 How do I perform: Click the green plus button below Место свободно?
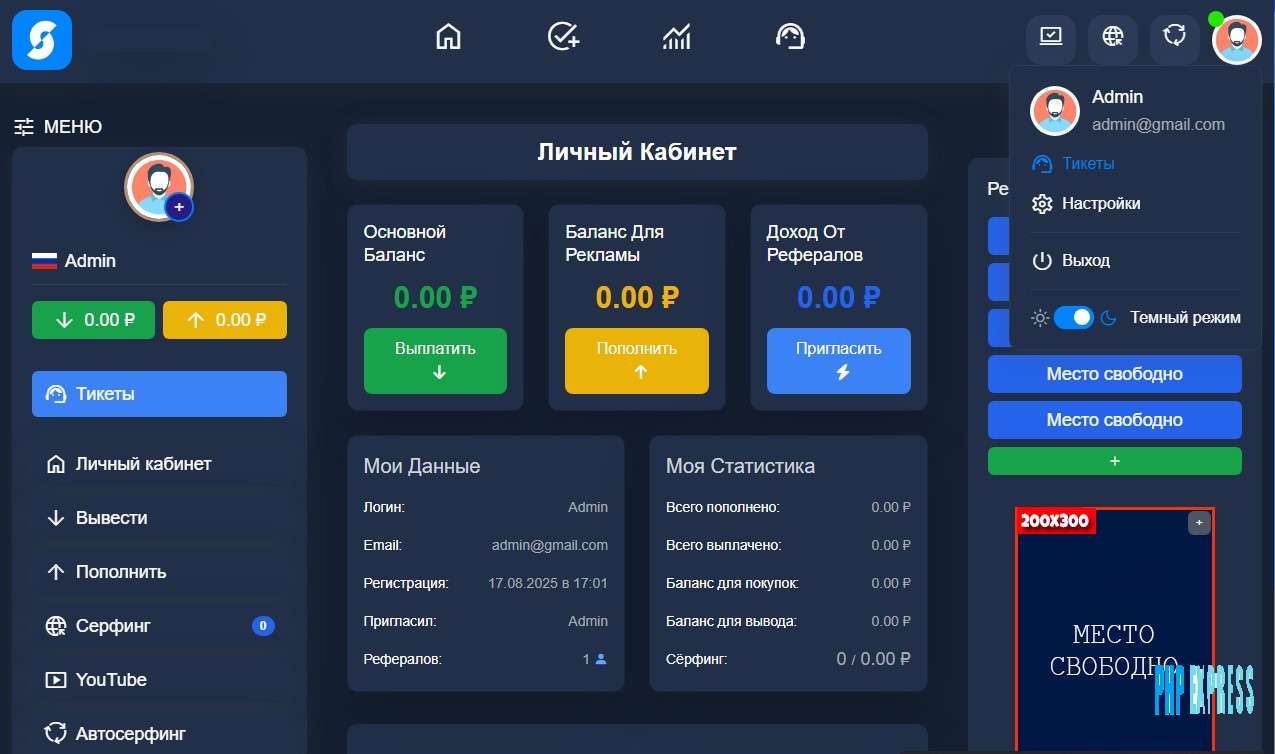pyautogui.click(x=1115, y=461)
